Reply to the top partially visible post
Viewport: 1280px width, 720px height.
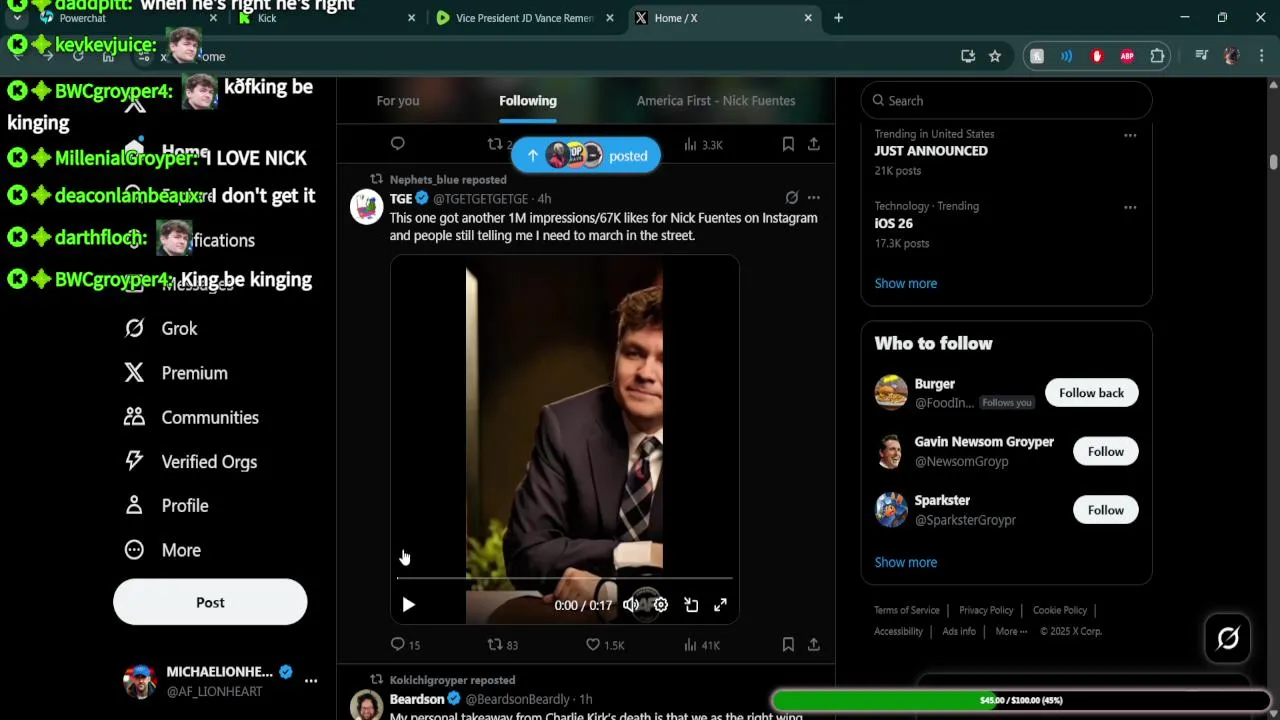(398, 144)
